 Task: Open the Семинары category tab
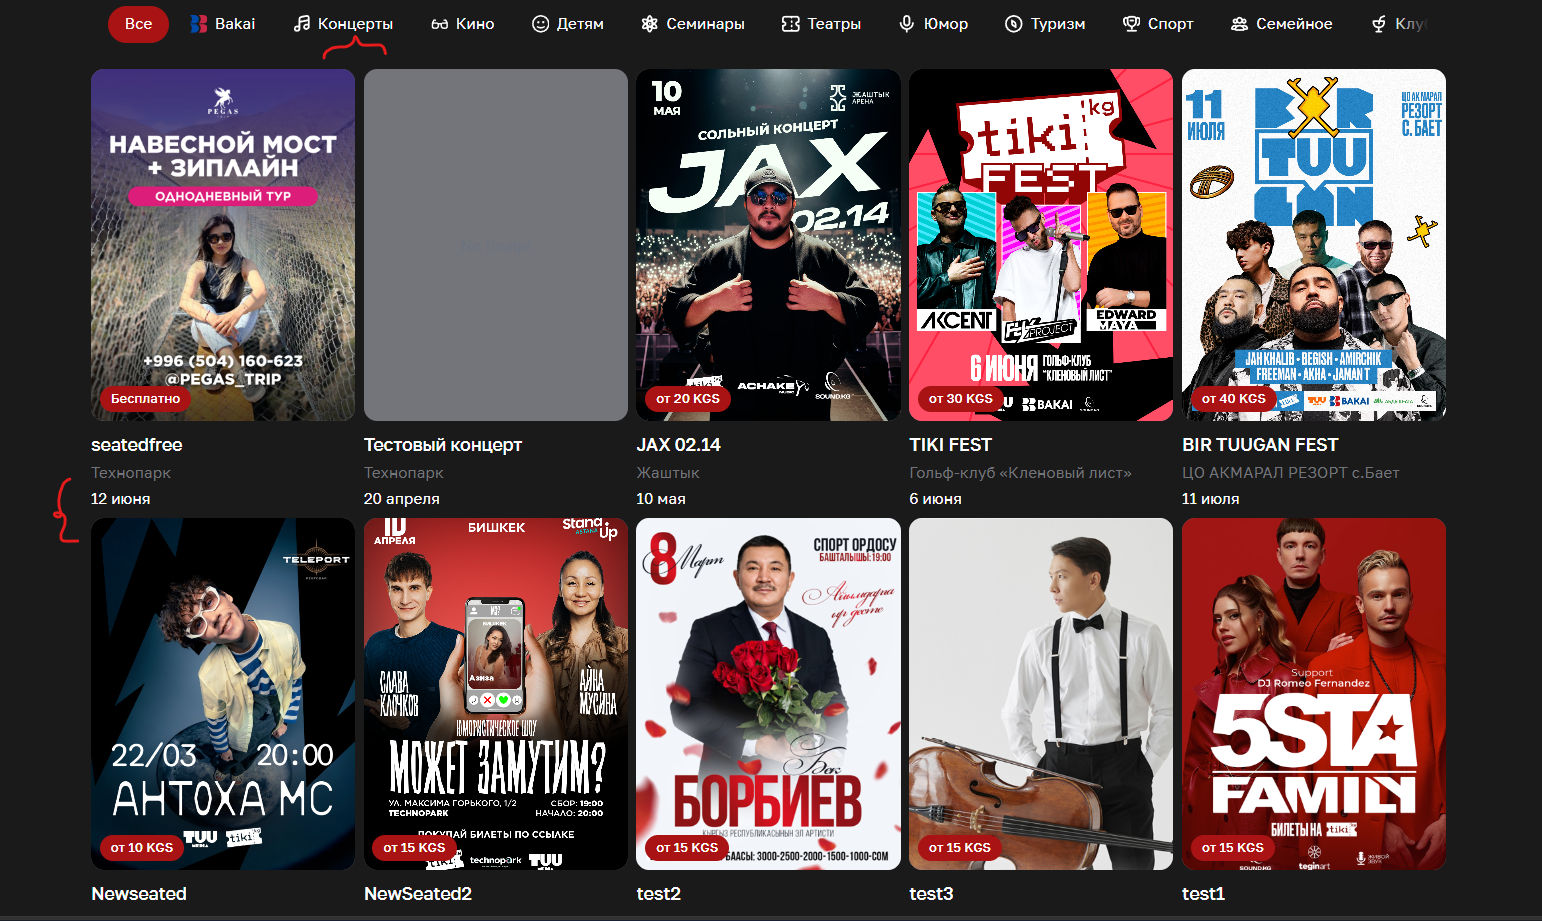coord(692,24)
